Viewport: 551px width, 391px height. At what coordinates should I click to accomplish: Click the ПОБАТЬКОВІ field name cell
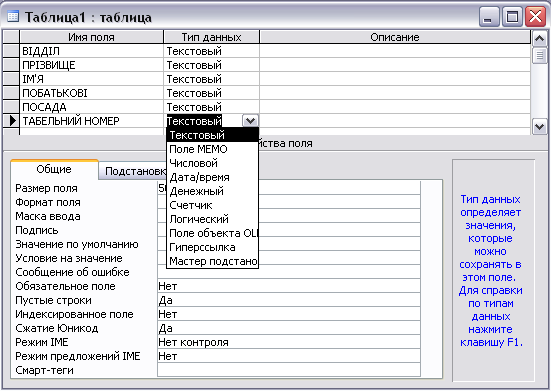click(x=91, y=93)
